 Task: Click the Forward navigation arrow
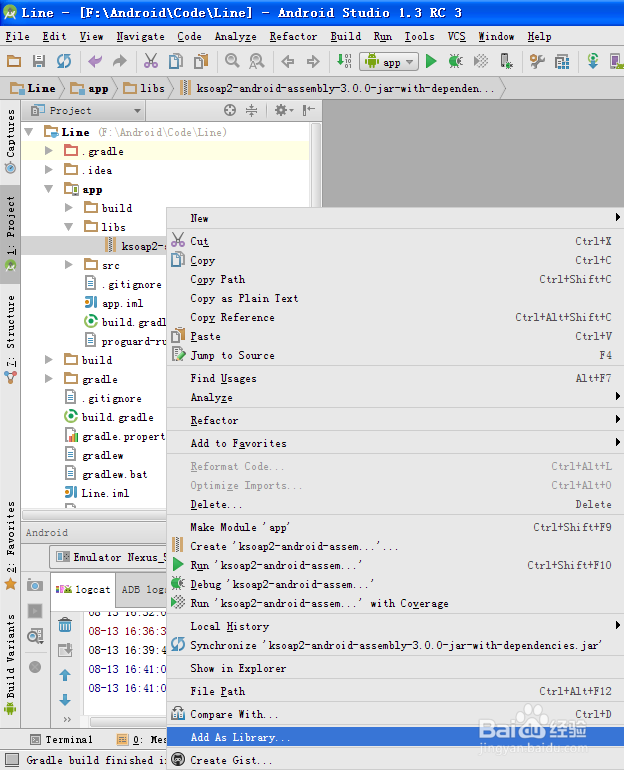tap(313, 61)
